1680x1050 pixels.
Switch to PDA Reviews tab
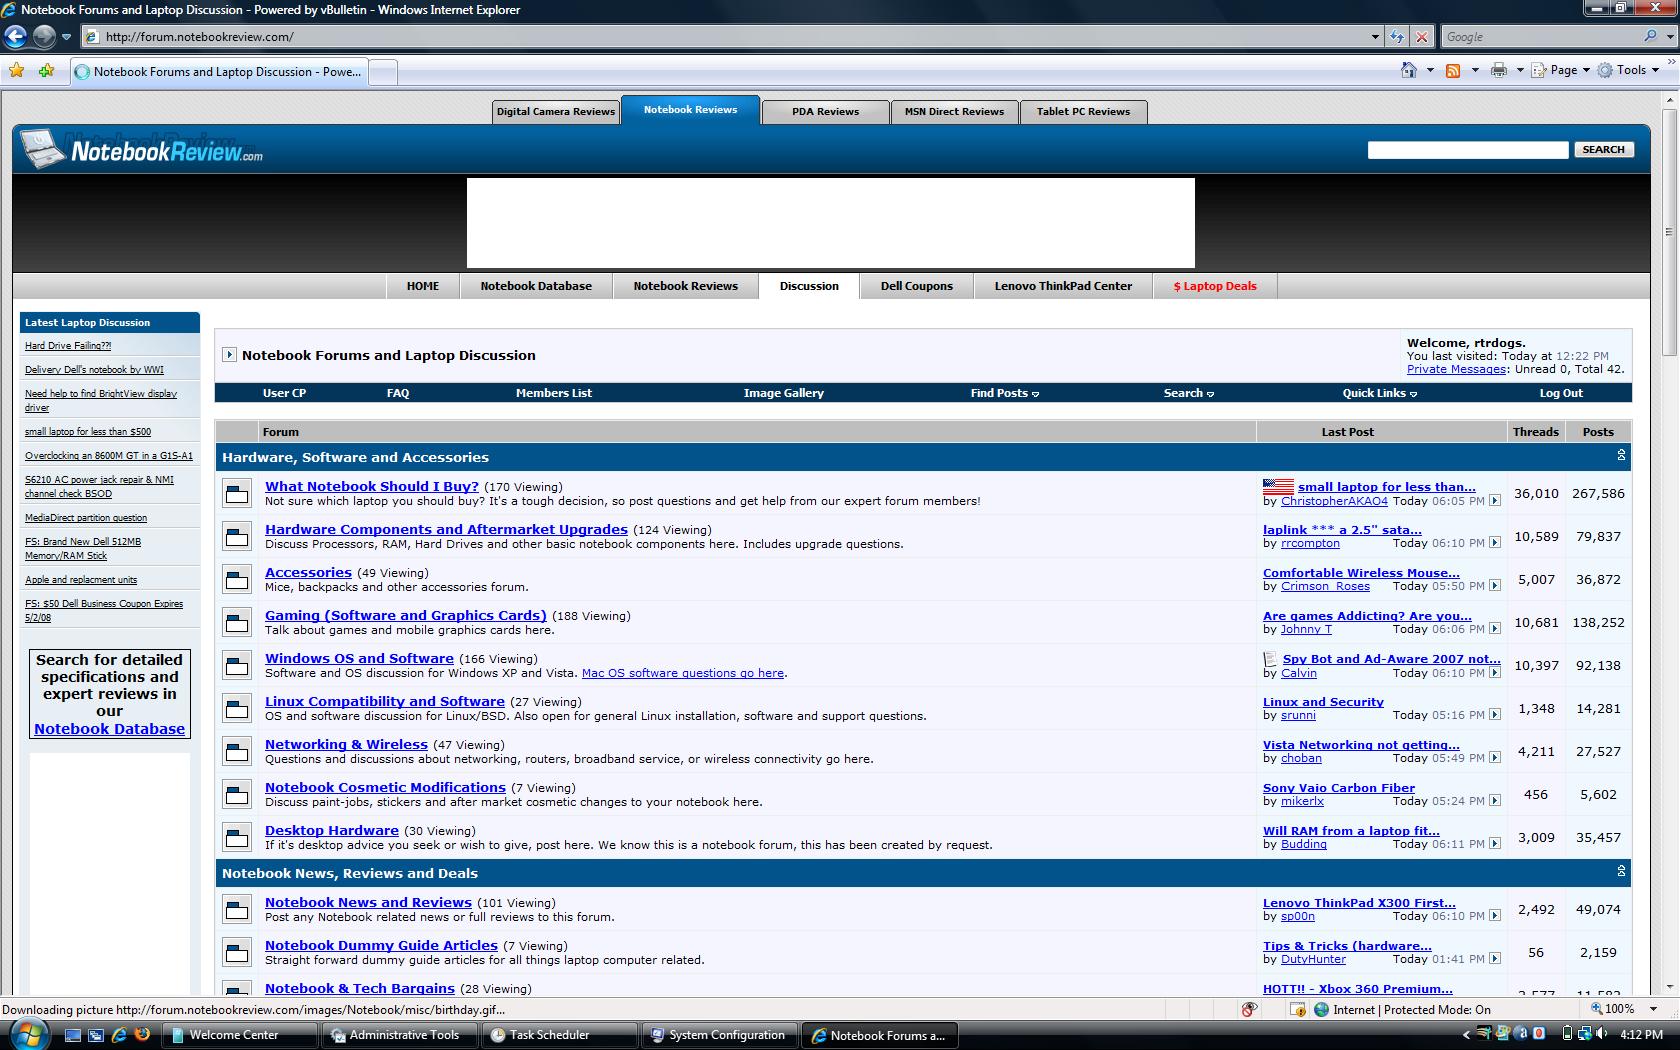tap(825, 112)
